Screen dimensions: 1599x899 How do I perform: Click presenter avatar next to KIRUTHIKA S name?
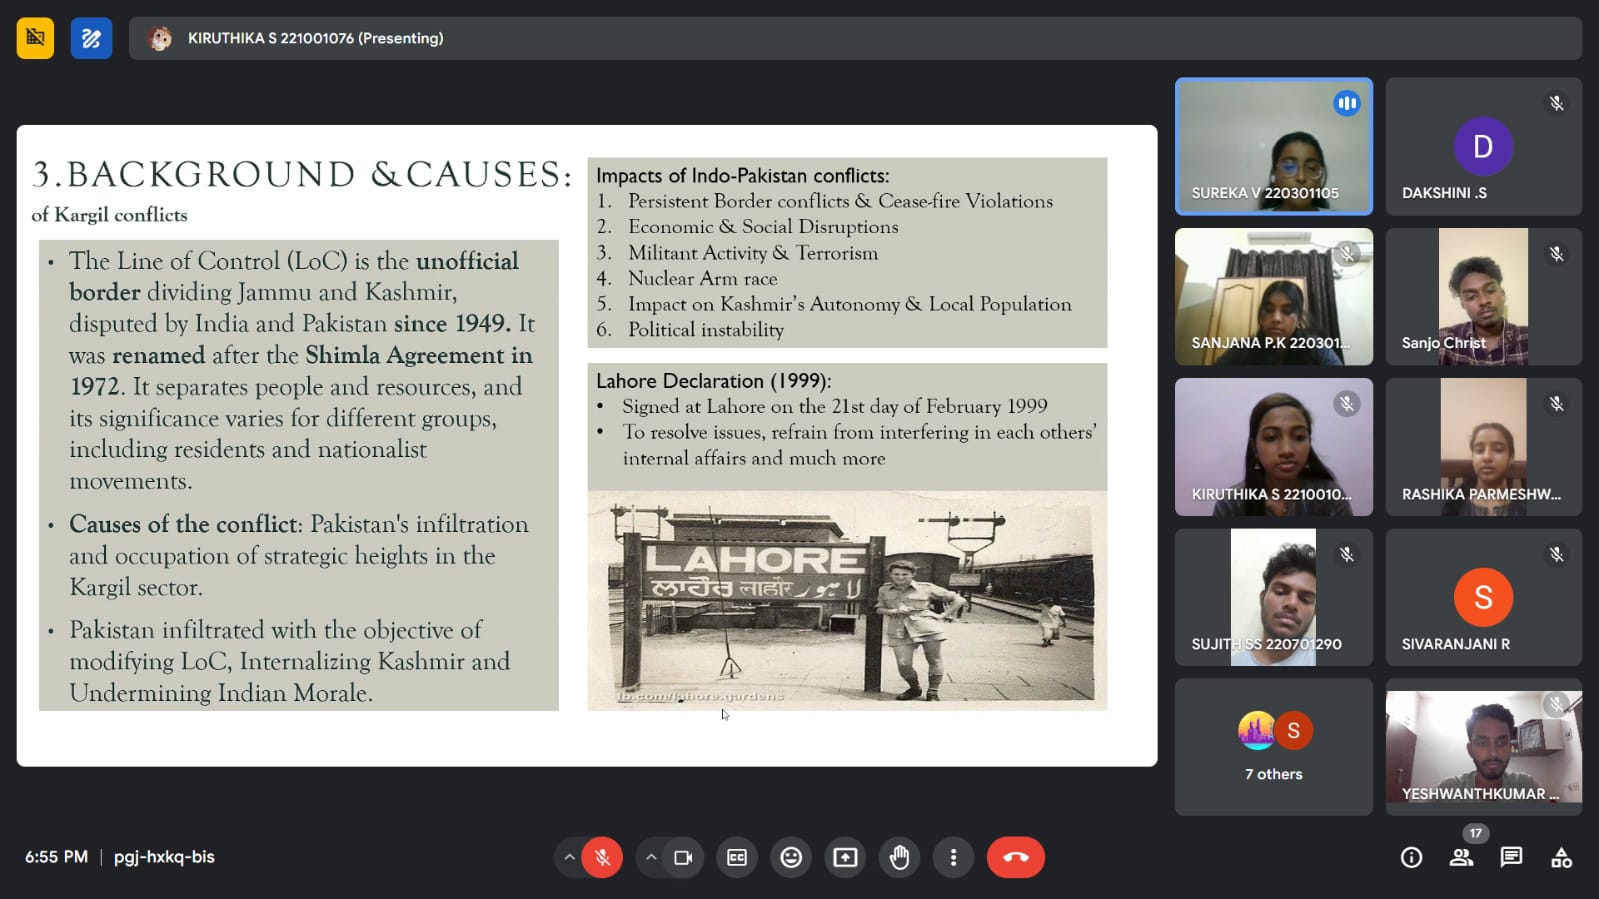[160, 38]
